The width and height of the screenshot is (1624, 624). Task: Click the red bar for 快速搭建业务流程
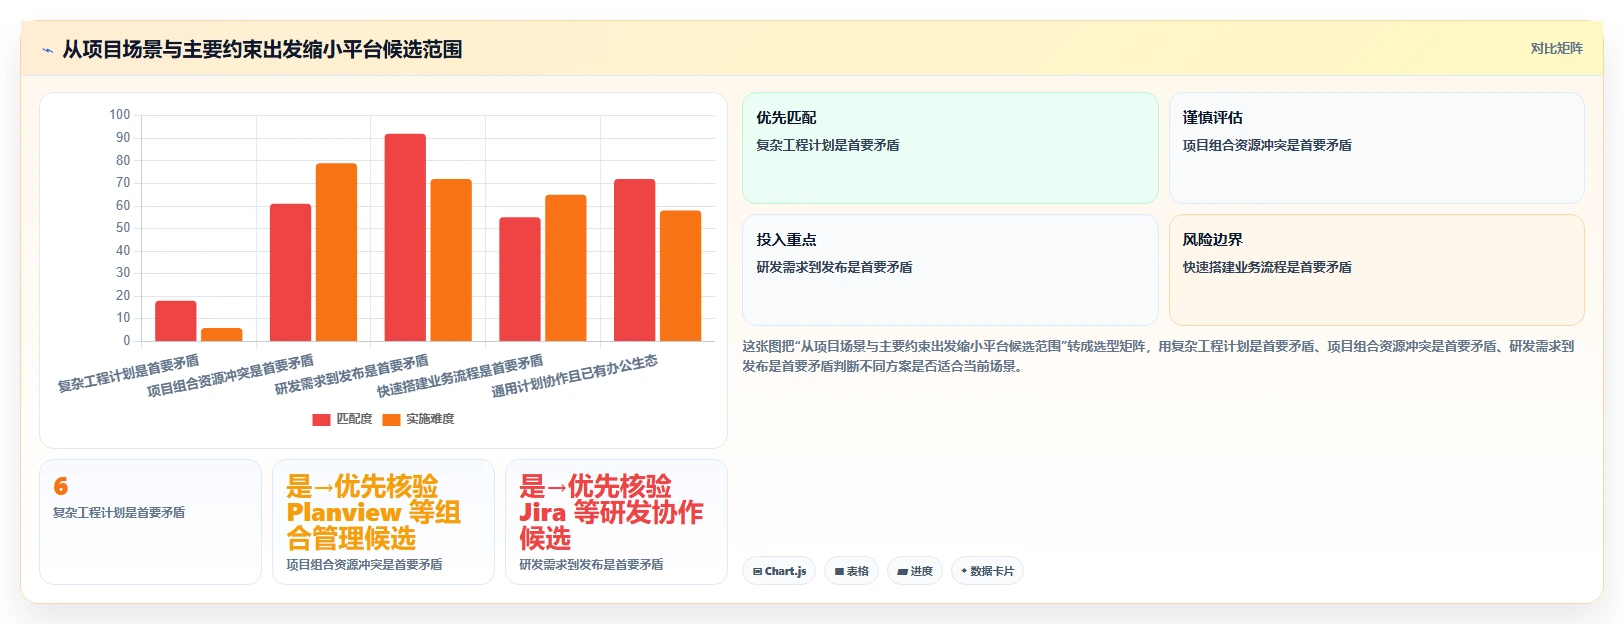[x=520, y=279]
